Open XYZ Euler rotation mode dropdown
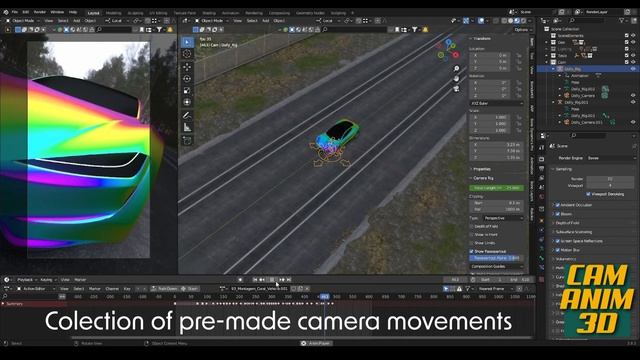The image size is (640, 360). point(496,104)
